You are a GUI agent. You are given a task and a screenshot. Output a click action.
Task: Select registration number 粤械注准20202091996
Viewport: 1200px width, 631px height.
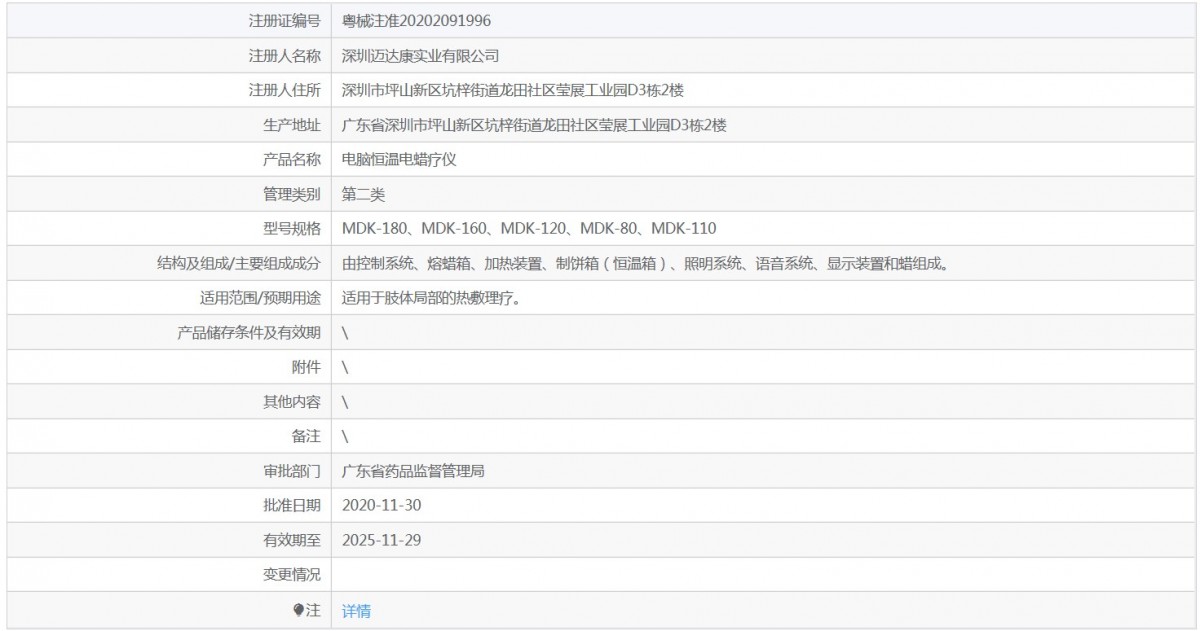pyautogui.click(x=416, y=21)
